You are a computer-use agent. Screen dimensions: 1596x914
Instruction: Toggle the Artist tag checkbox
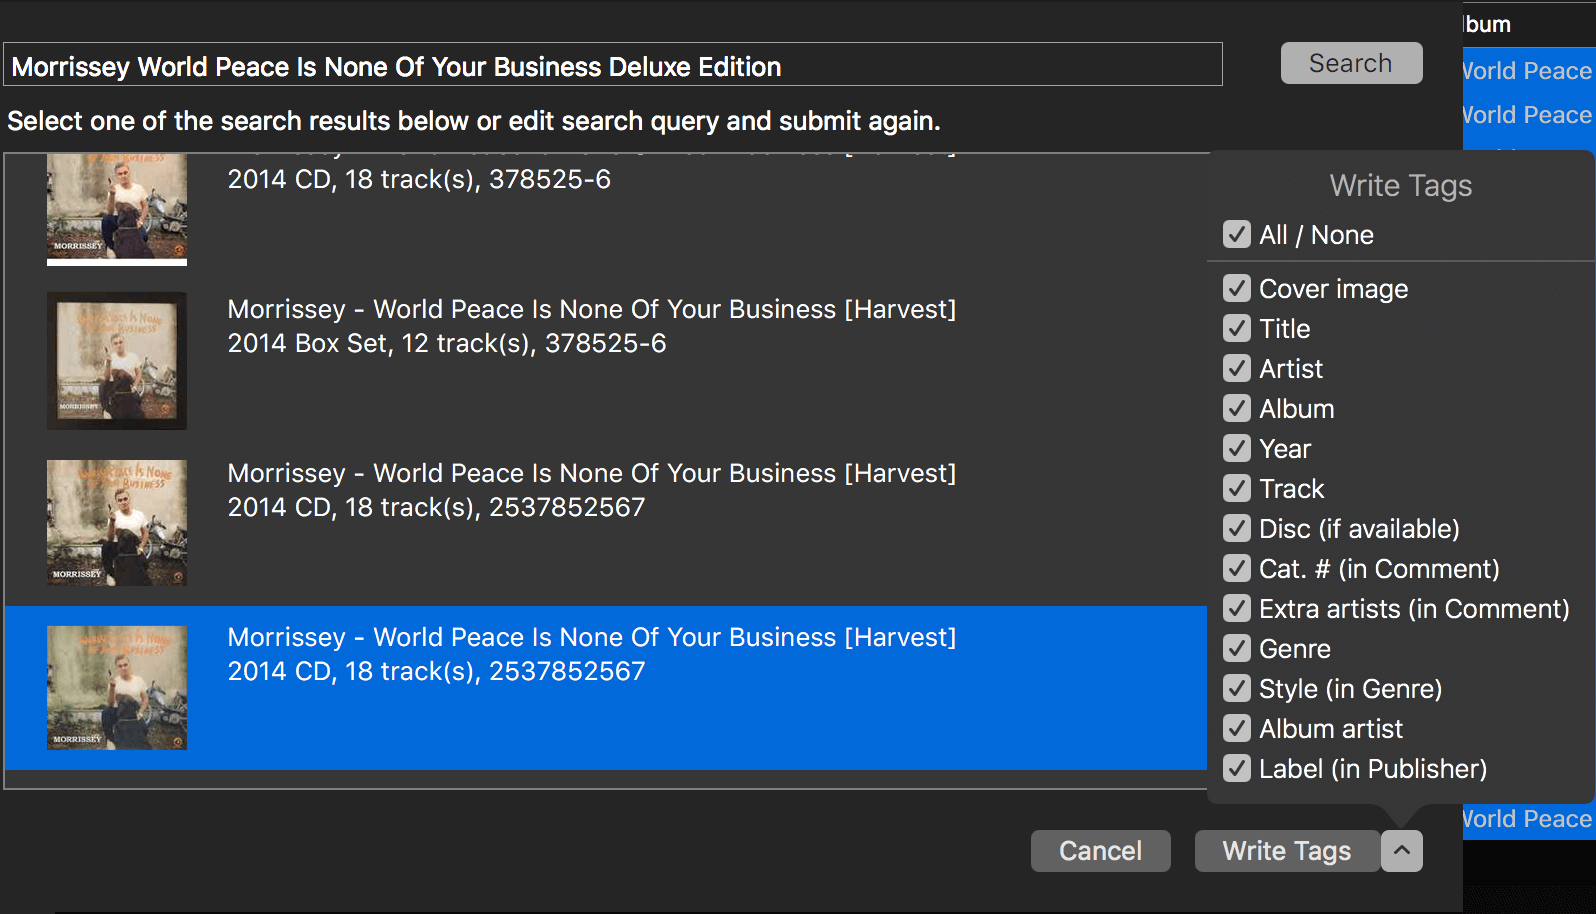[1237, 369]
